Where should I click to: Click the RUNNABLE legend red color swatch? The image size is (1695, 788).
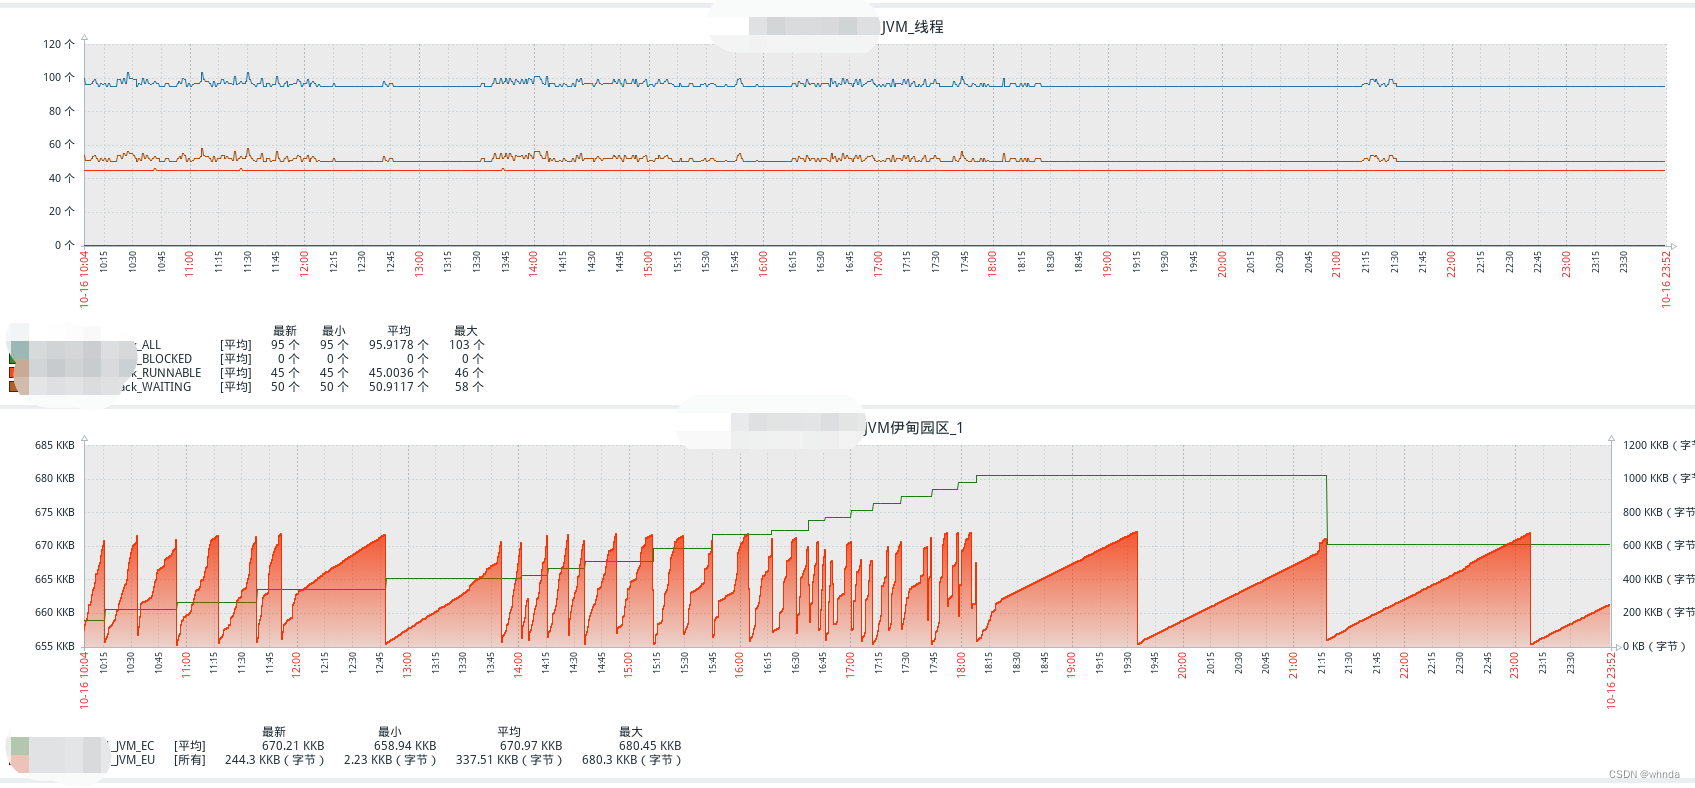[x=12, y=373]
